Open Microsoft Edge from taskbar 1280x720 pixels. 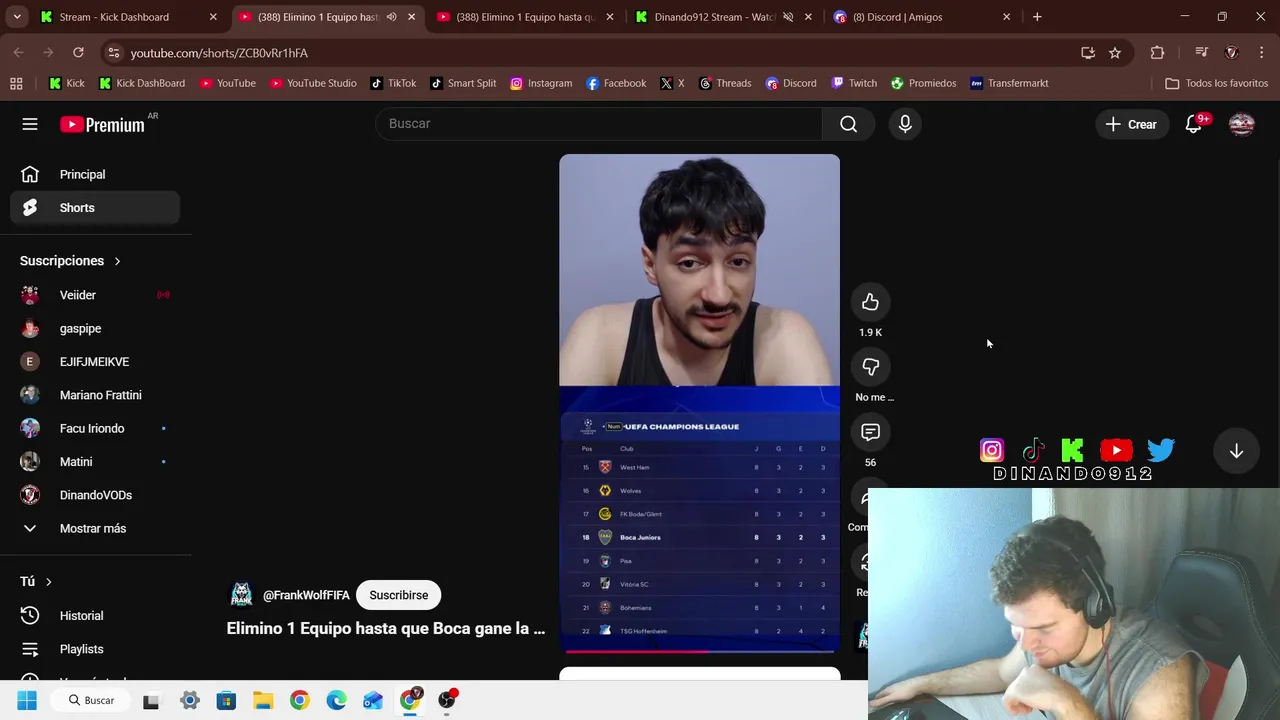336,700
